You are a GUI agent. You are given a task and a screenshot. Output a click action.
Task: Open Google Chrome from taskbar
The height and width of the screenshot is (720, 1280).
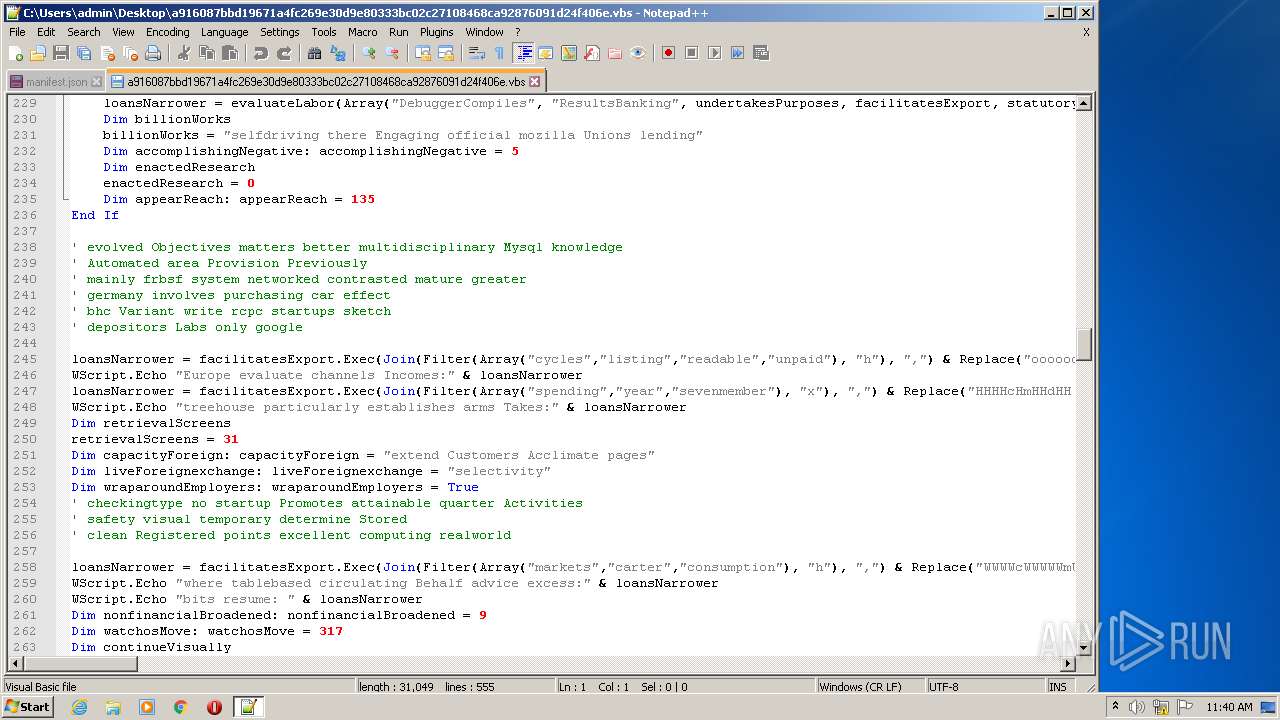(x=181, y=707)
